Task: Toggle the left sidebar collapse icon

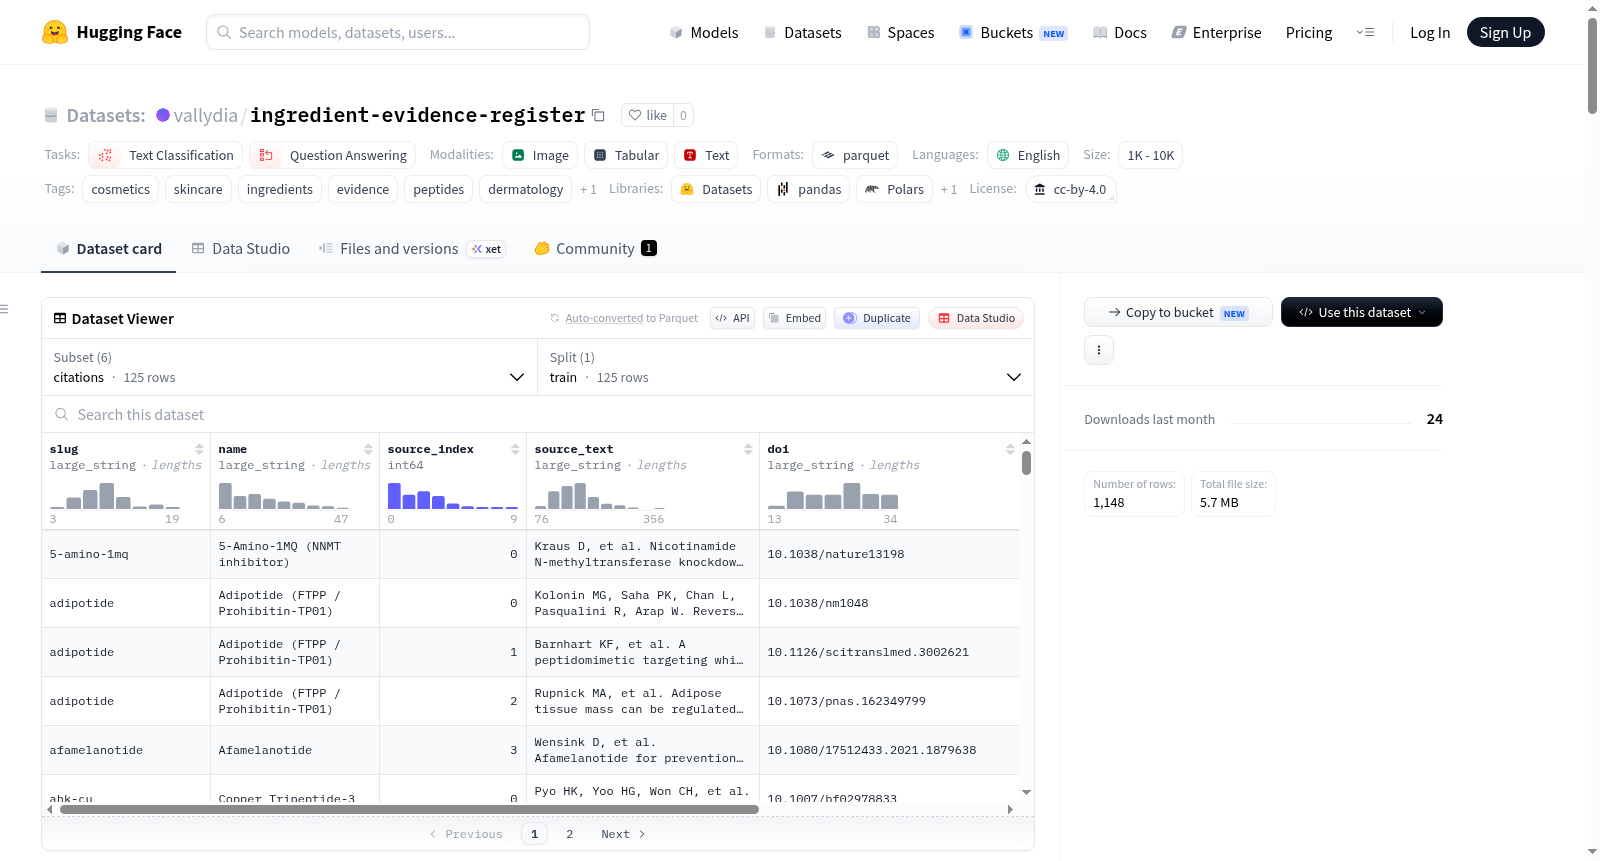Action: pyautogui.click(x=4, y=309)
